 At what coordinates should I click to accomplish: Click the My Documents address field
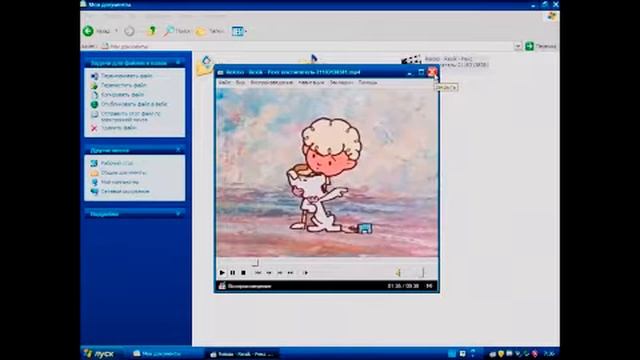click(306, 46)
